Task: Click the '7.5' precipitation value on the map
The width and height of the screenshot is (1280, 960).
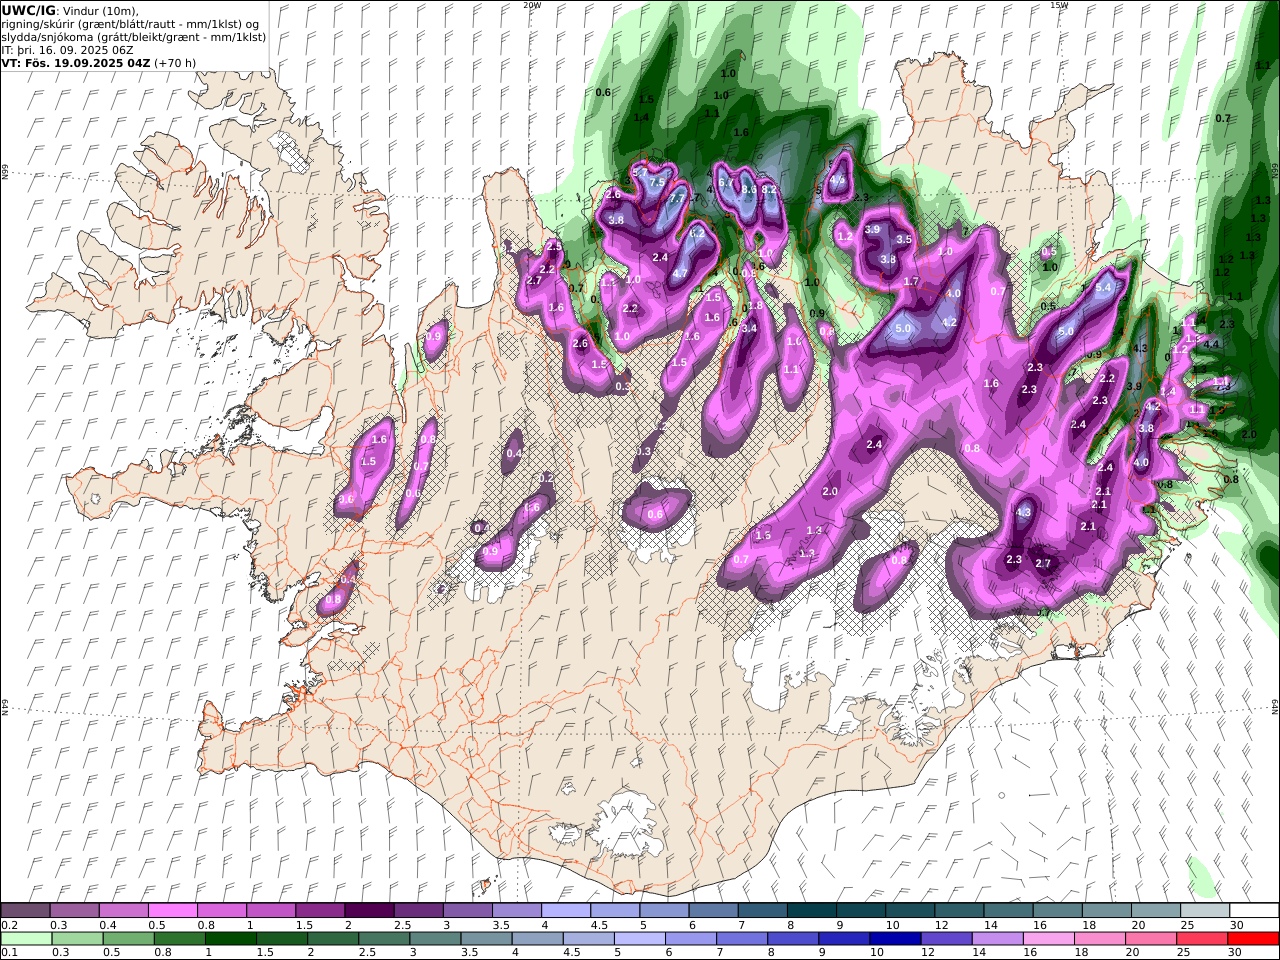Action: pos(657,183)
